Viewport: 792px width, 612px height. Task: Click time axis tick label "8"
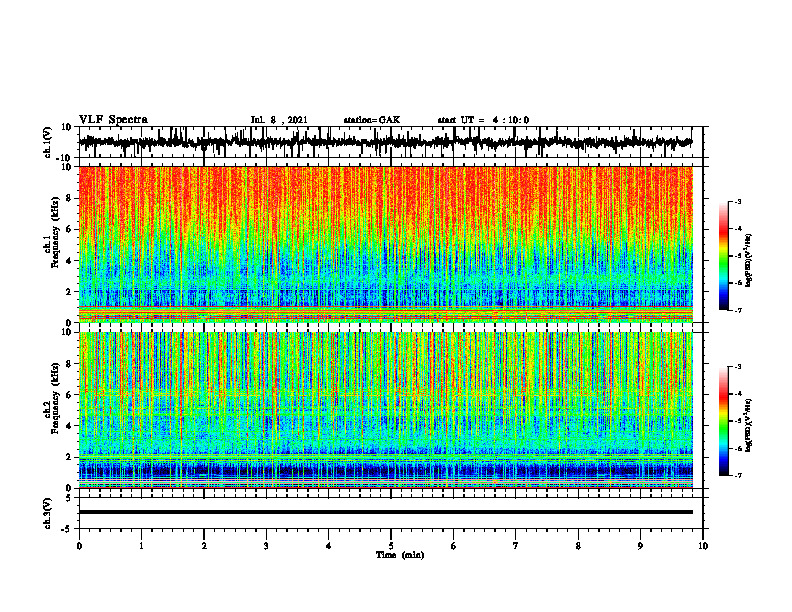(578, 546)
